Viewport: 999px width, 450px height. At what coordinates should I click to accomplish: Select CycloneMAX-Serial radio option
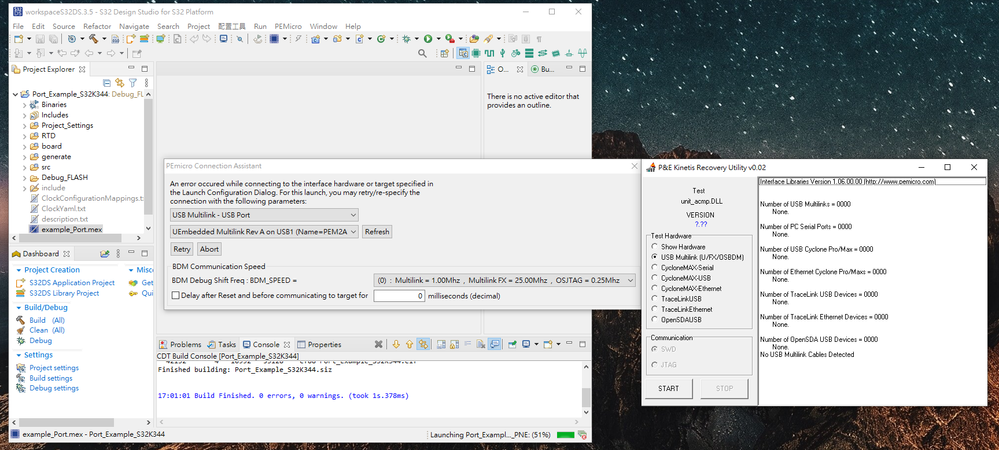coord(654,268)
